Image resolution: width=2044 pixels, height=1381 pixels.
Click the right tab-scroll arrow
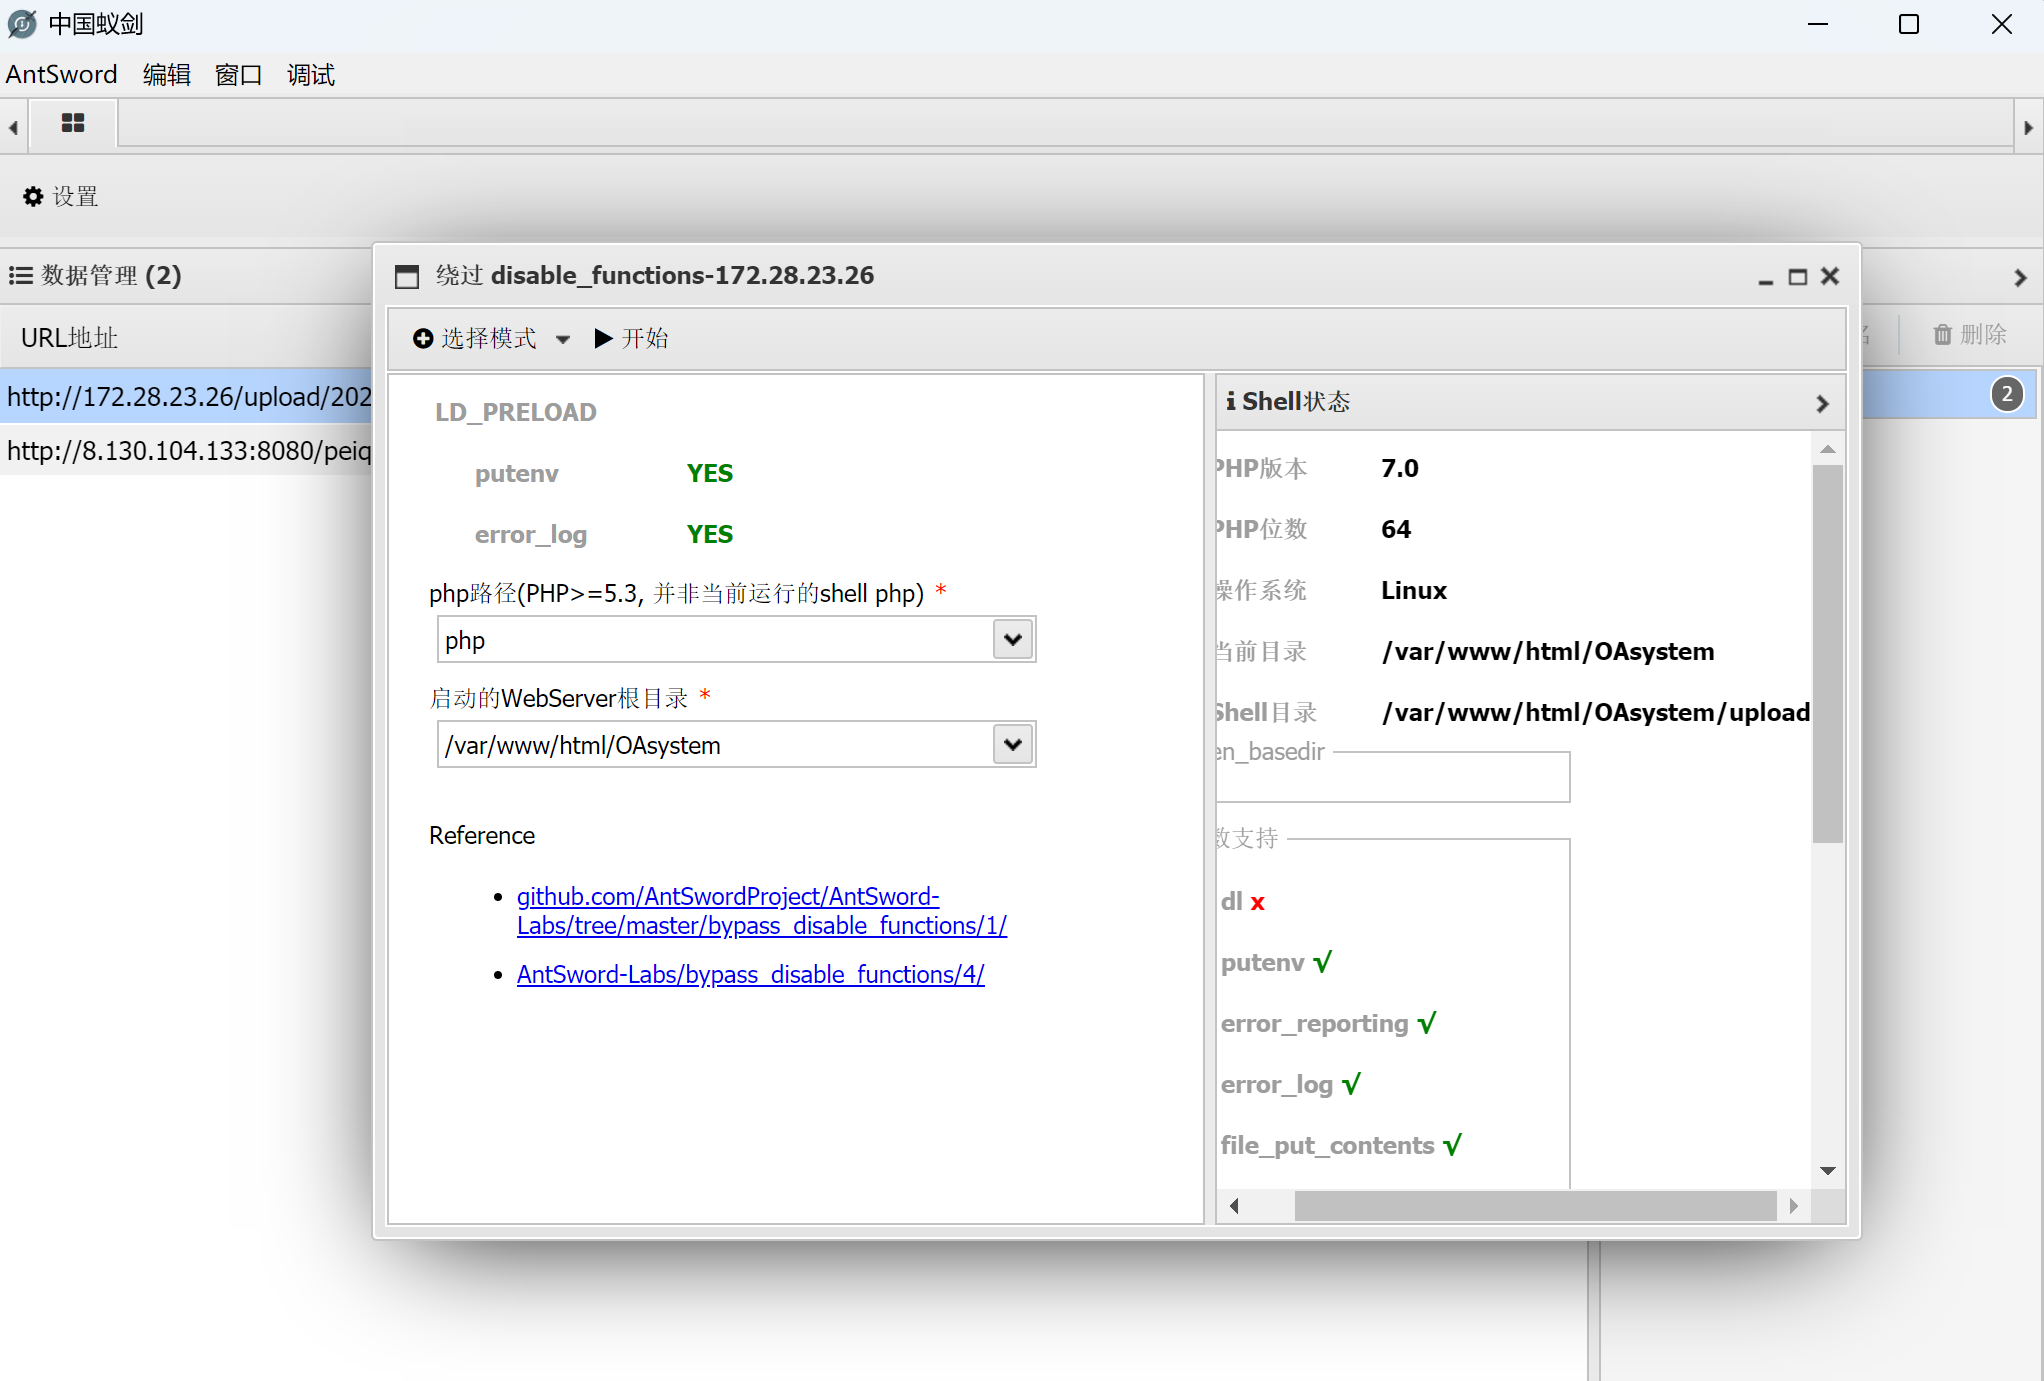2028,128
